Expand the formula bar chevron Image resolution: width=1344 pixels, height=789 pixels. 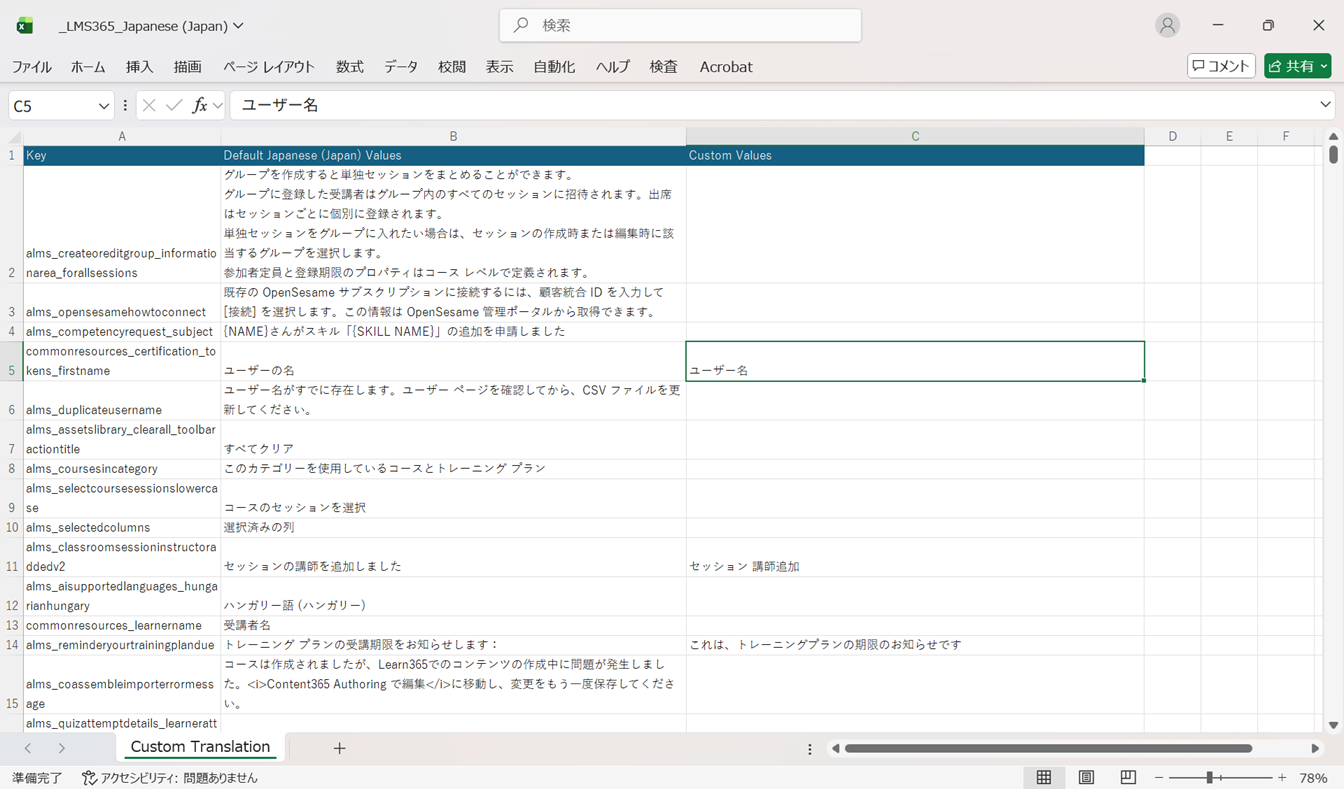1325,105
